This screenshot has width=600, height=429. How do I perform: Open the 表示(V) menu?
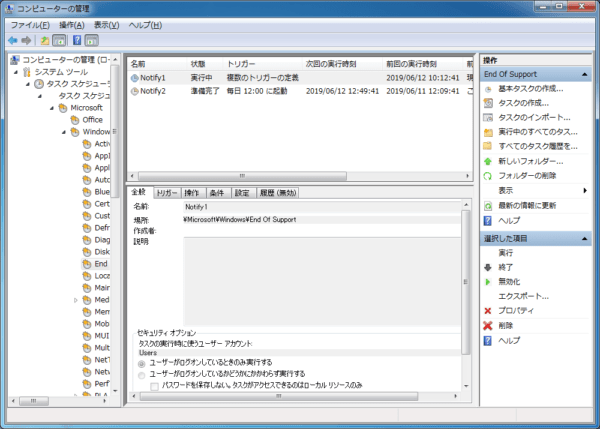pyautogui.click(x=107, y=25)
